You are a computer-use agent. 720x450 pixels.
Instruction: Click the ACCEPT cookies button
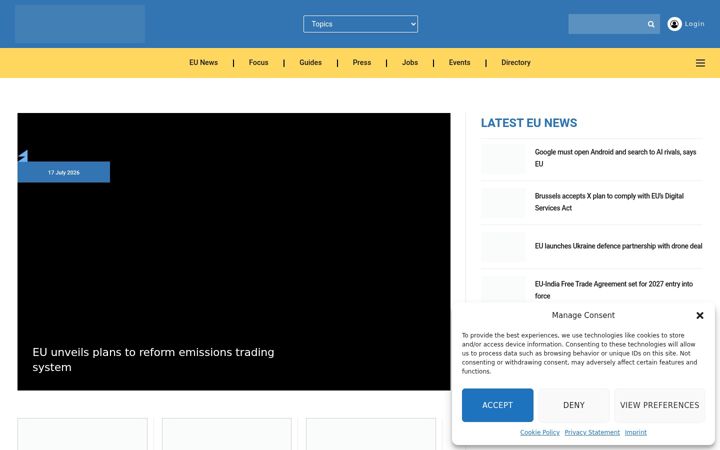click(x=497, y=405)
